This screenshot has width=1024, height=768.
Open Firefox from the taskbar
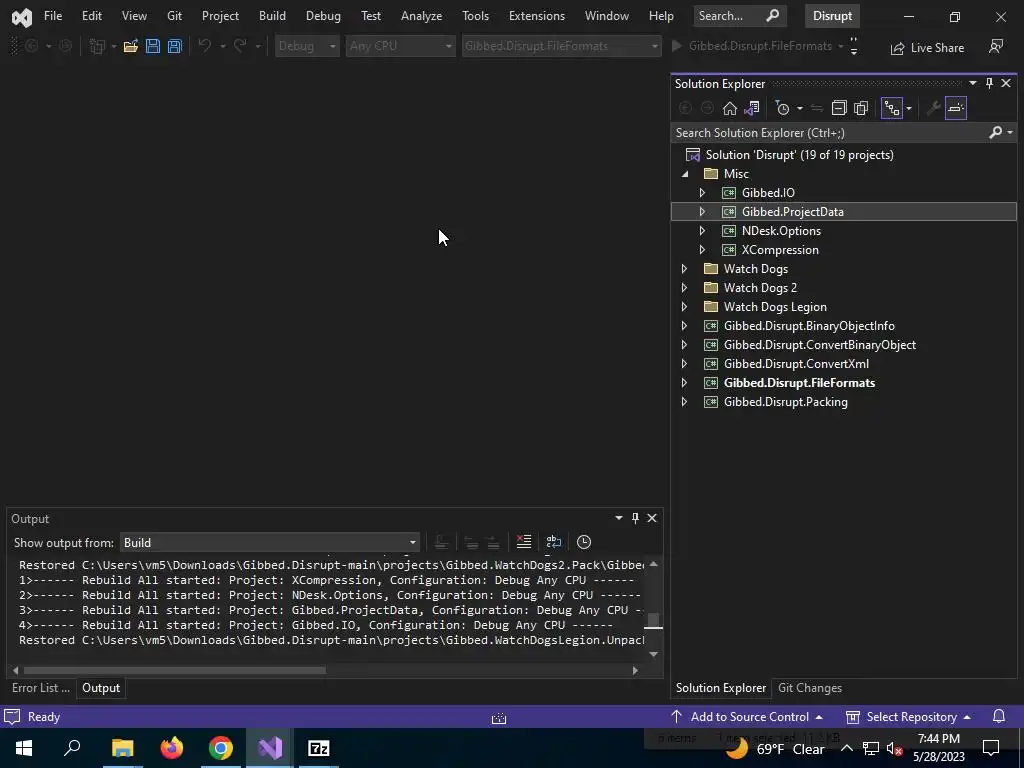point(172,748)
